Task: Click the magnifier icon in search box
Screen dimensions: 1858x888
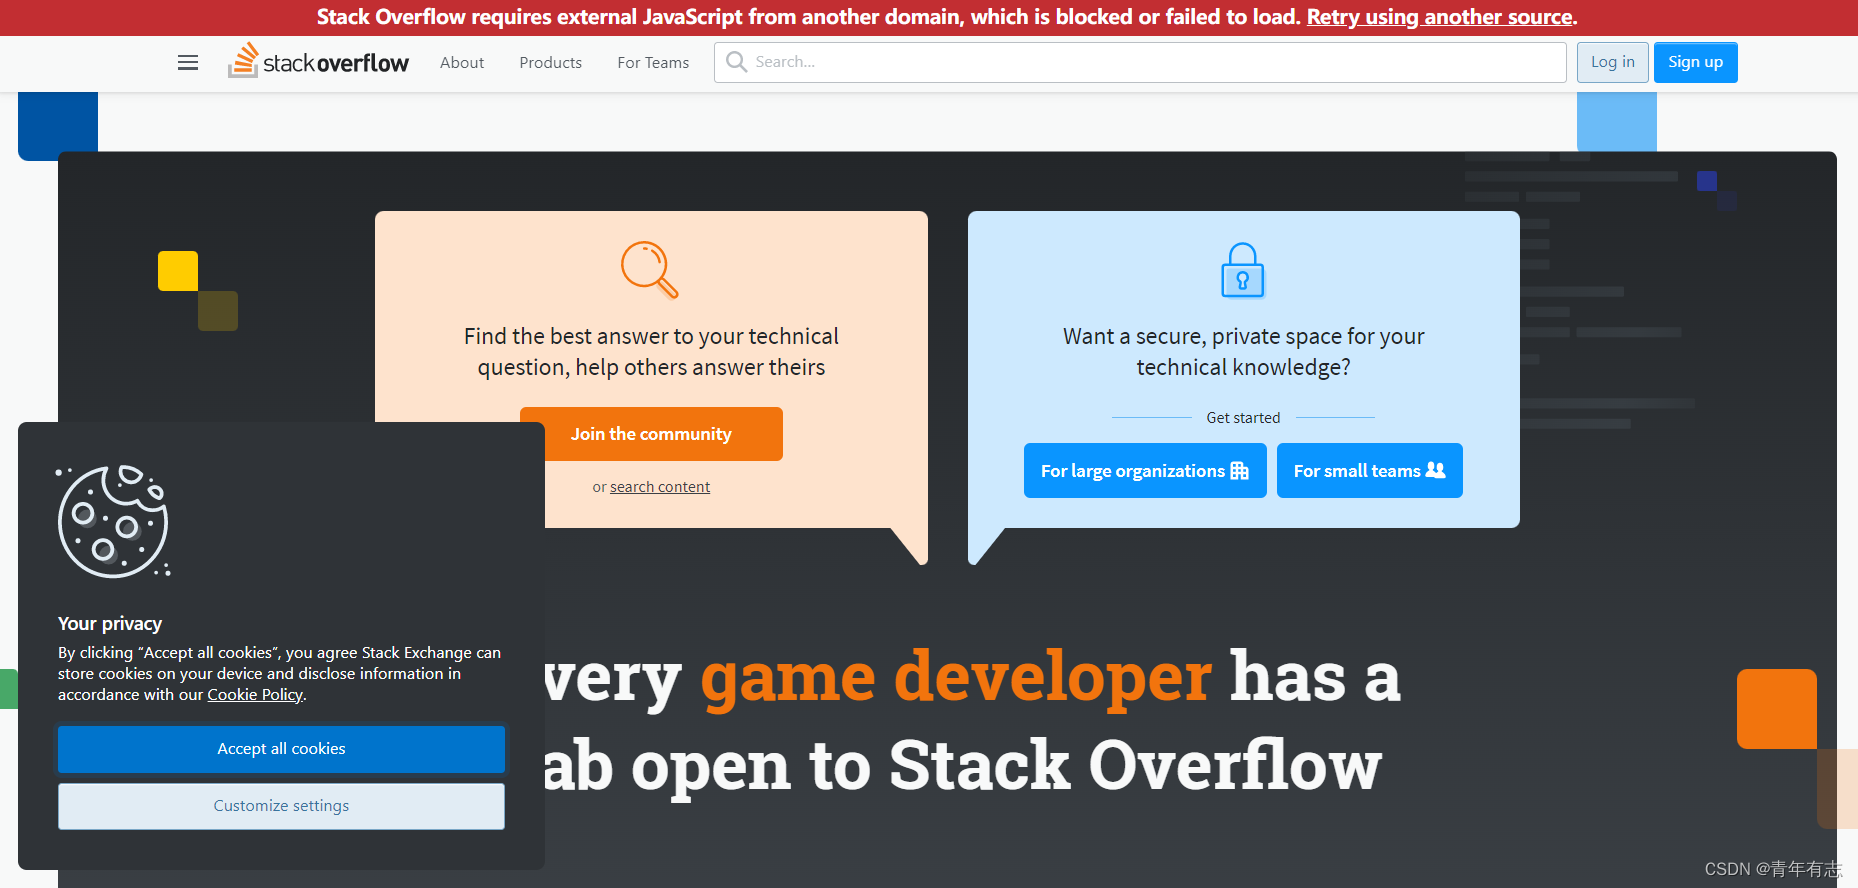Action: point(736,62)
